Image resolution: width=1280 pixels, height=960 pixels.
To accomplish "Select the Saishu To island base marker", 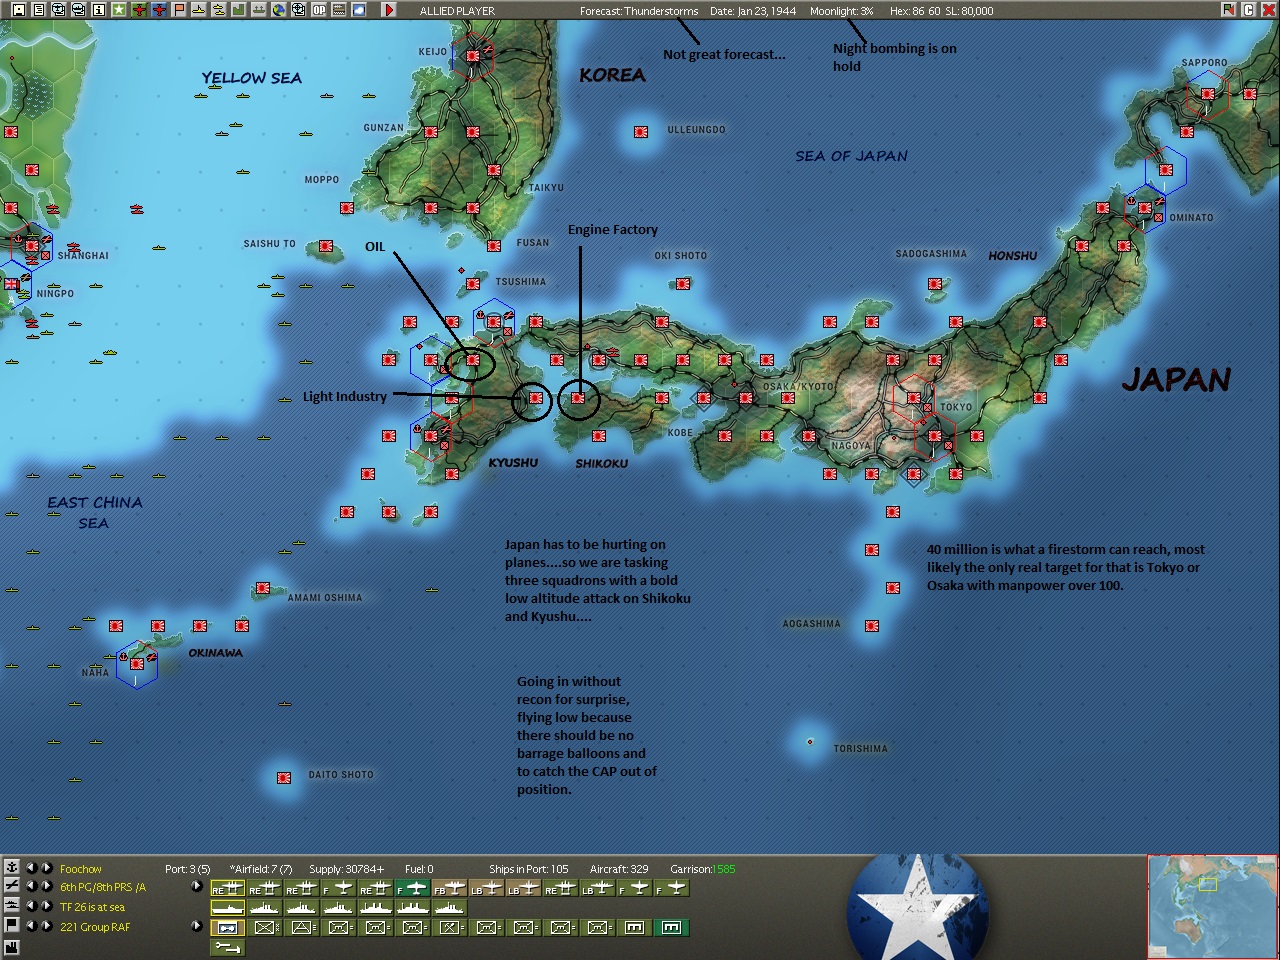I will [326, 246].
